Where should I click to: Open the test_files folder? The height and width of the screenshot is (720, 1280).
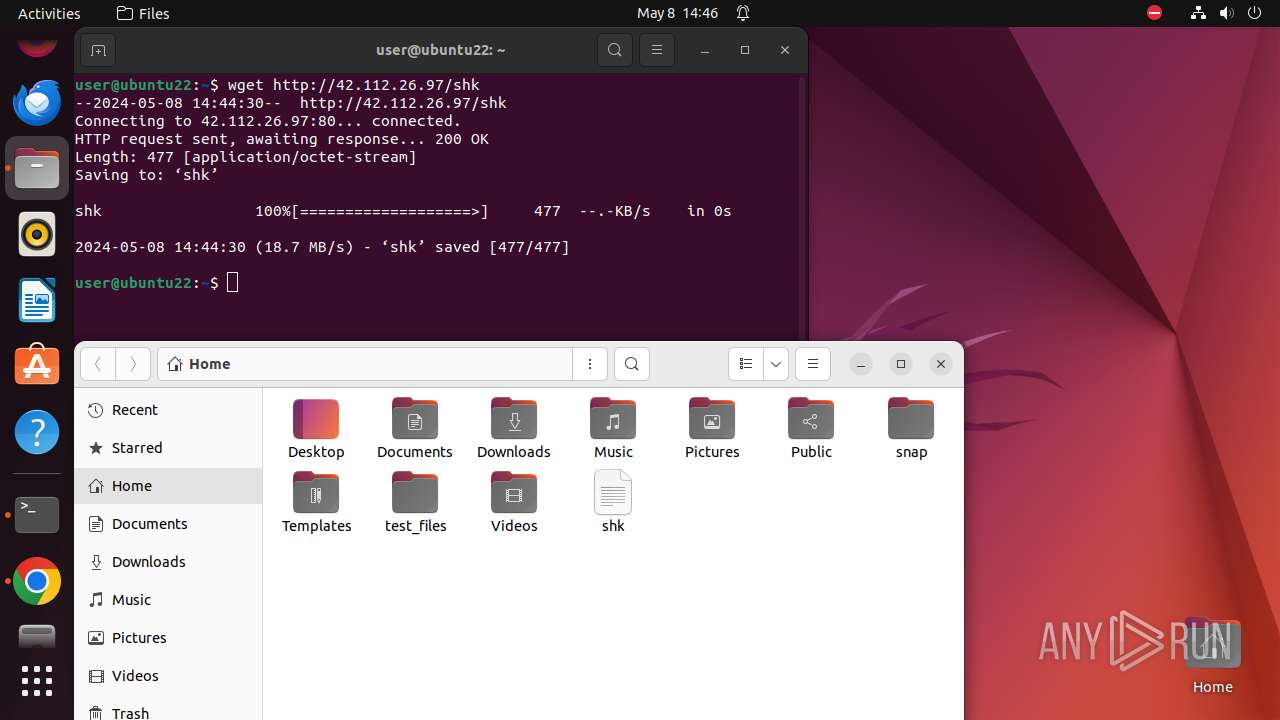(x=415, y=503)
